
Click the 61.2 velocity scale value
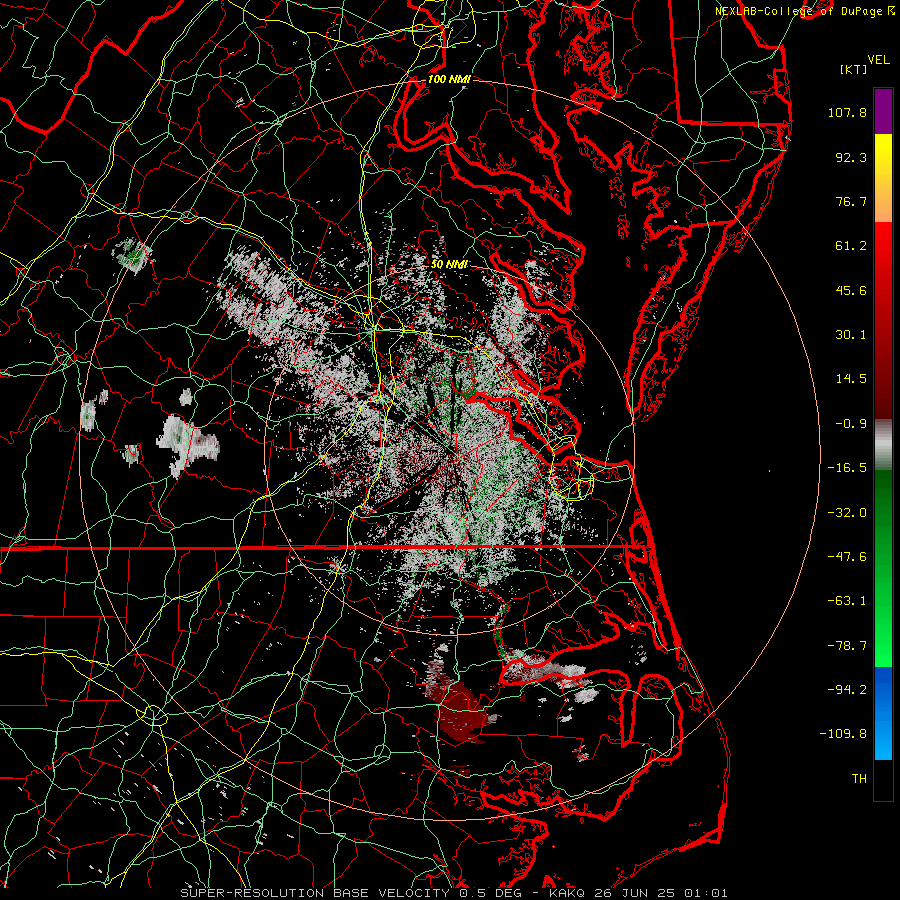point(851,246)
